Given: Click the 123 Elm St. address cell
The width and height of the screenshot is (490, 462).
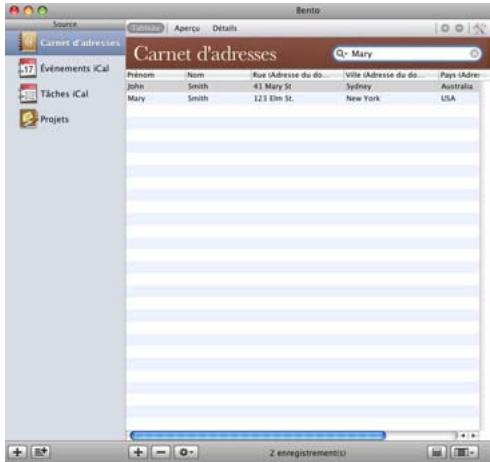Looking at the screenshot, I should [x=274, y=98].
